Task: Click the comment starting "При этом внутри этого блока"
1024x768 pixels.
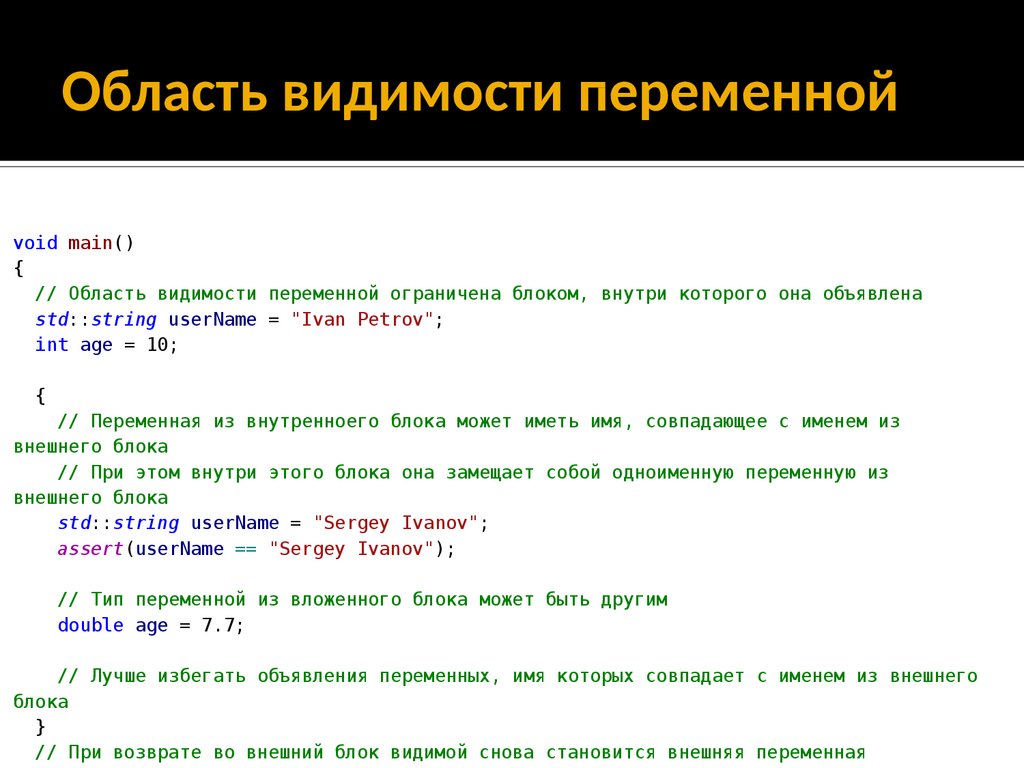Action: coord(472,472)
